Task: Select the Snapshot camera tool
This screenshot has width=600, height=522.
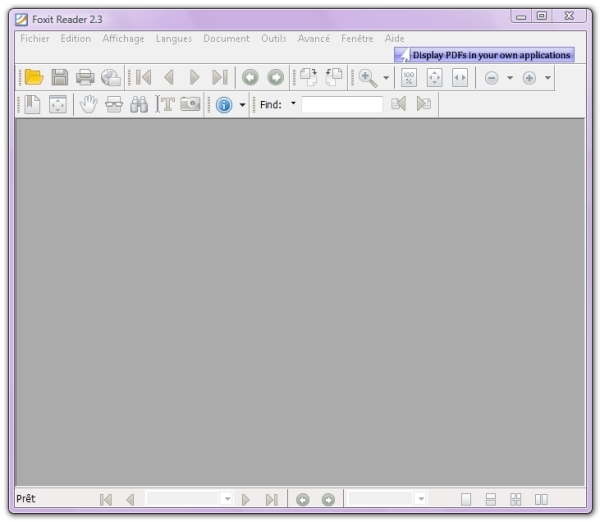Action: [190, 104]
